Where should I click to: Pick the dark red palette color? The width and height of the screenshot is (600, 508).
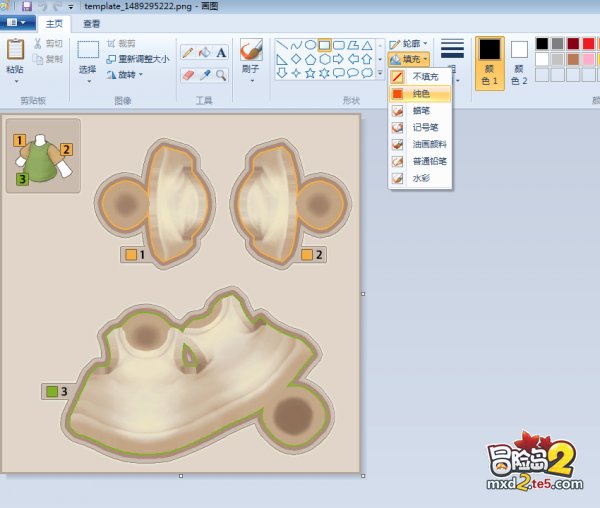tap(573, 44)
